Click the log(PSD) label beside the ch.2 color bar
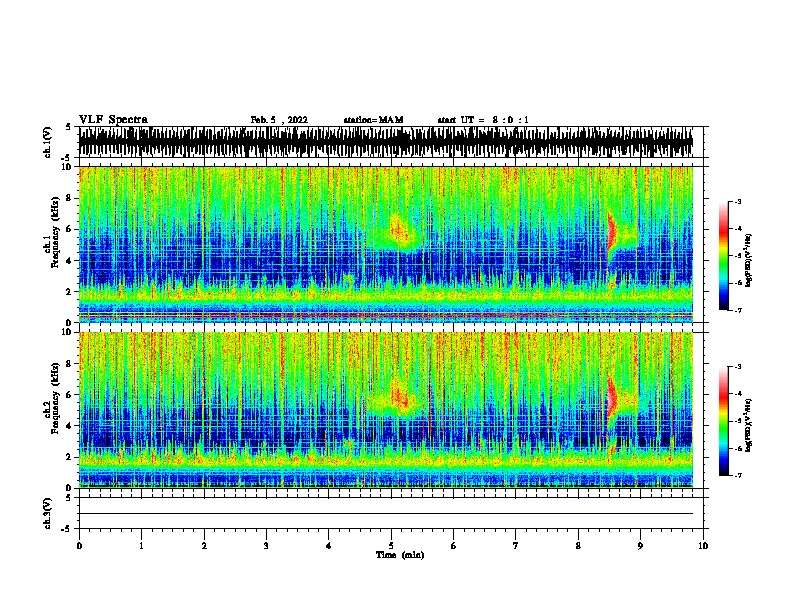The image size is (792, 612). [x=748, y=425]
